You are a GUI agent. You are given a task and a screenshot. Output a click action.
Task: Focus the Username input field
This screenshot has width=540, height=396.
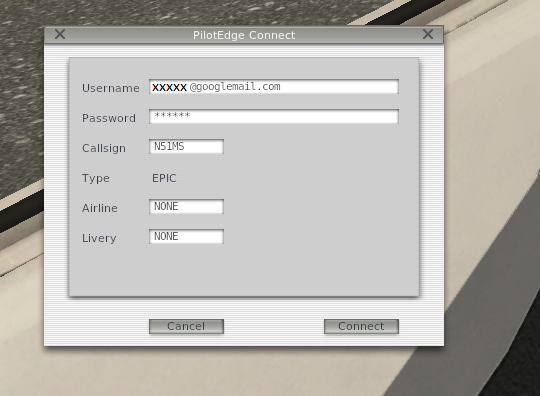[x=274, y=87]
